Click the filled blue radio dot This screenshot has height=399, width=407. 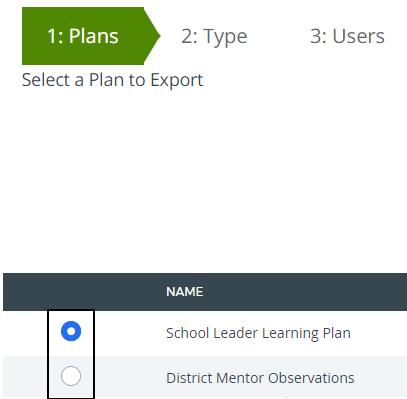pyautogui.click(x=71, y=331)
